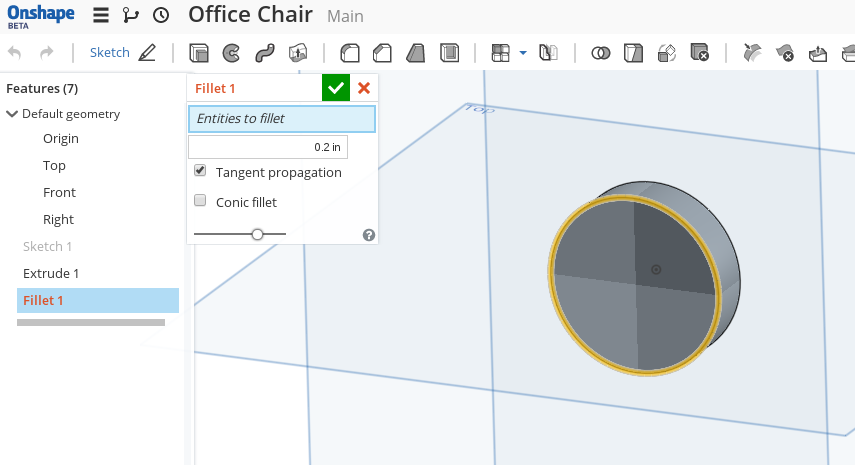
Task: Confirm Fillet 1 with green checkmark
Action: pos(336,88)
